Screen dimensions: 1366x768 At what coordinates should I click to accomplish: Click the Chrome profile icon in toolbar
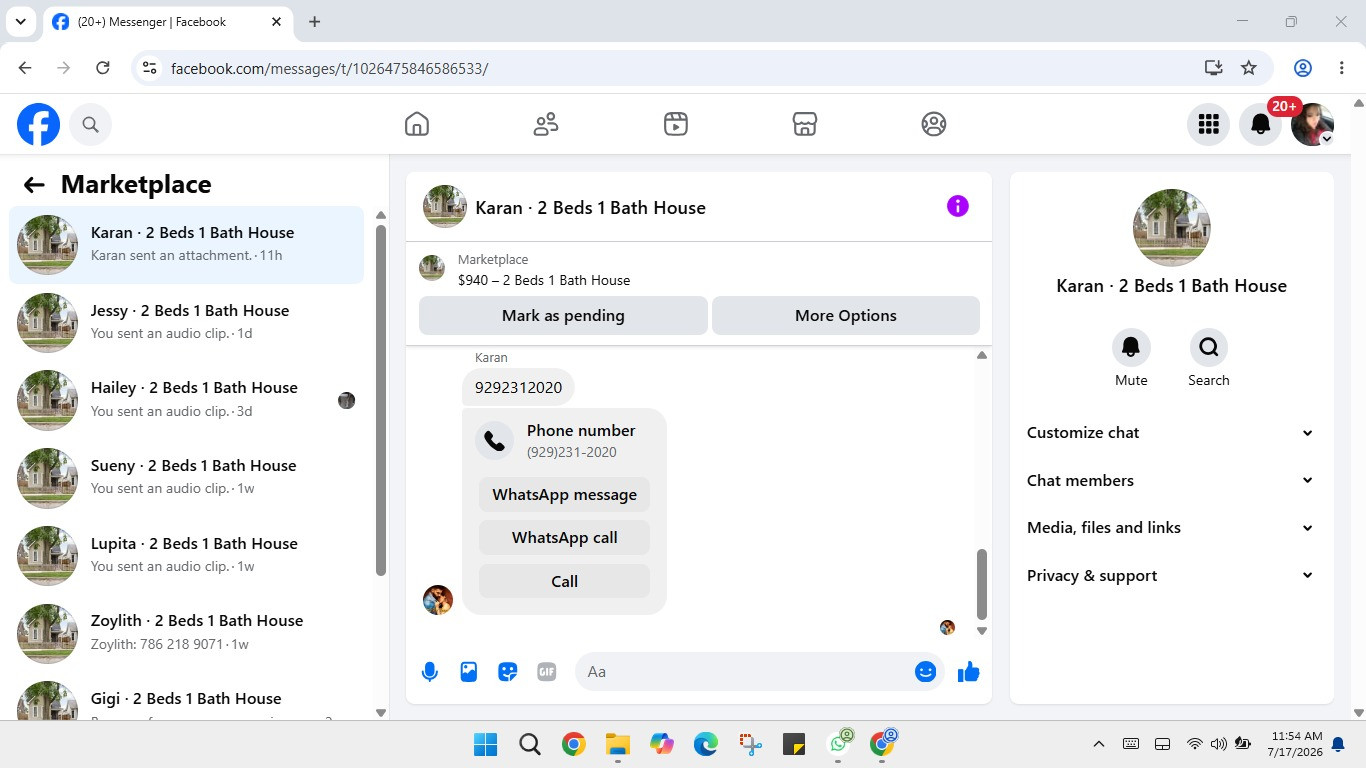click(x=1303, y=68)
